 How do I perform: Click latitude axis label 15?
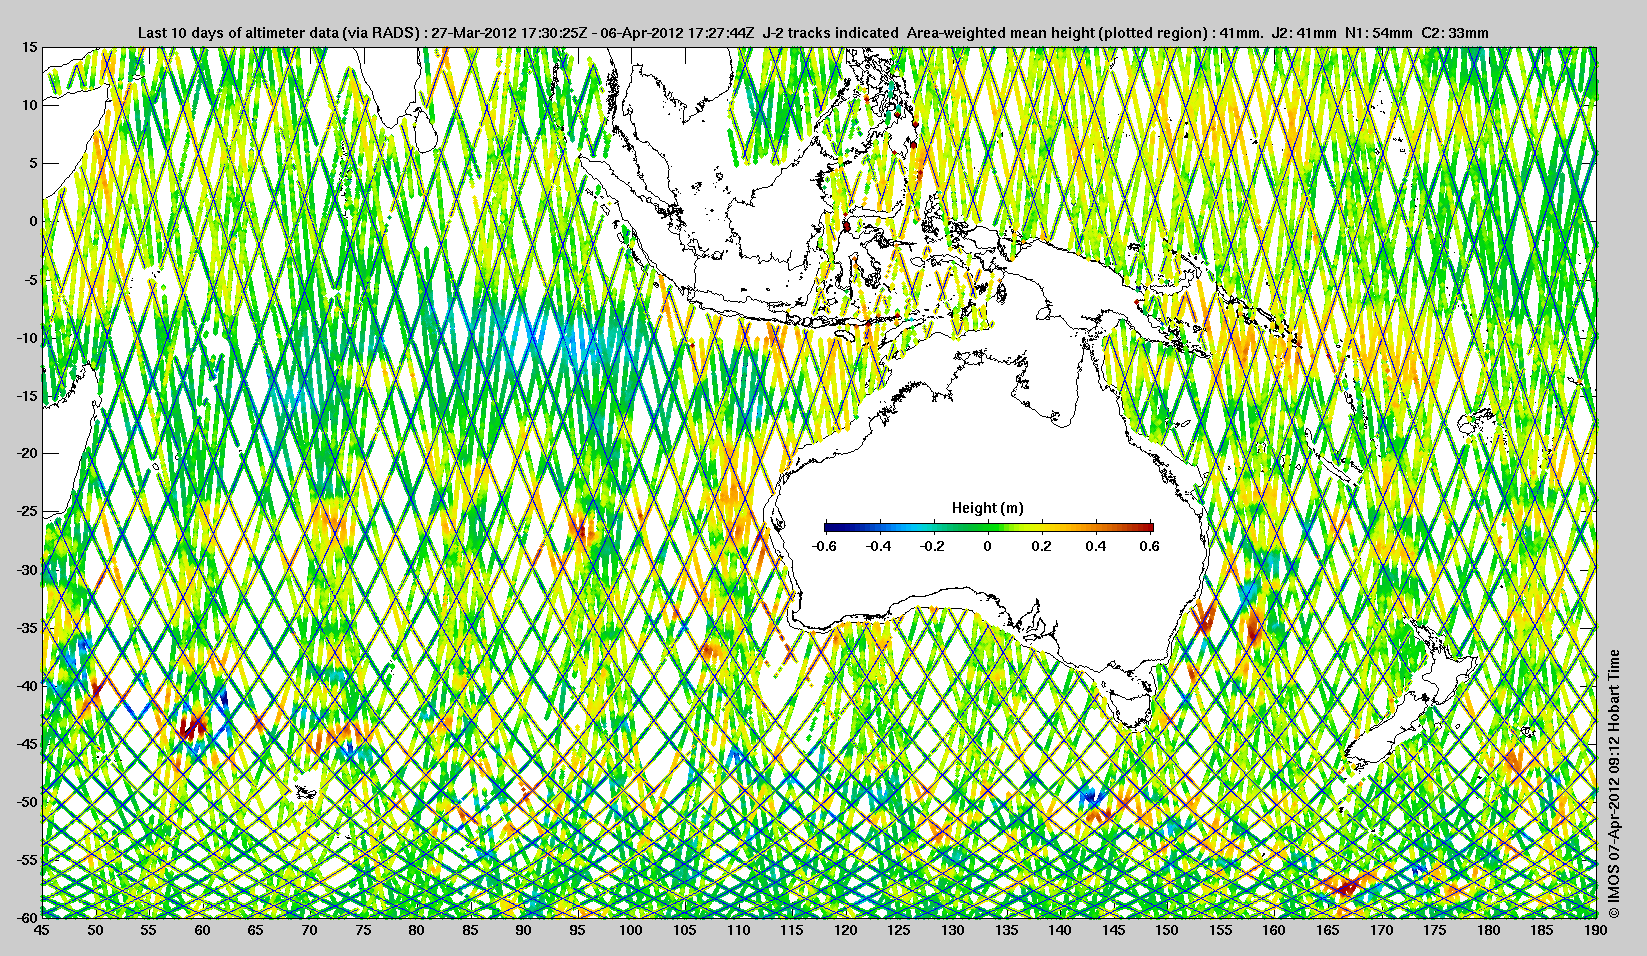31,47
